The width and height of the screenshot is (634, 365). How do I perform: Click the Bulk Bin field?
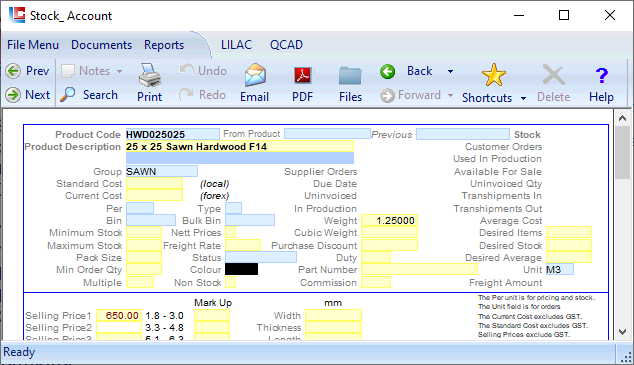(250, 220)
